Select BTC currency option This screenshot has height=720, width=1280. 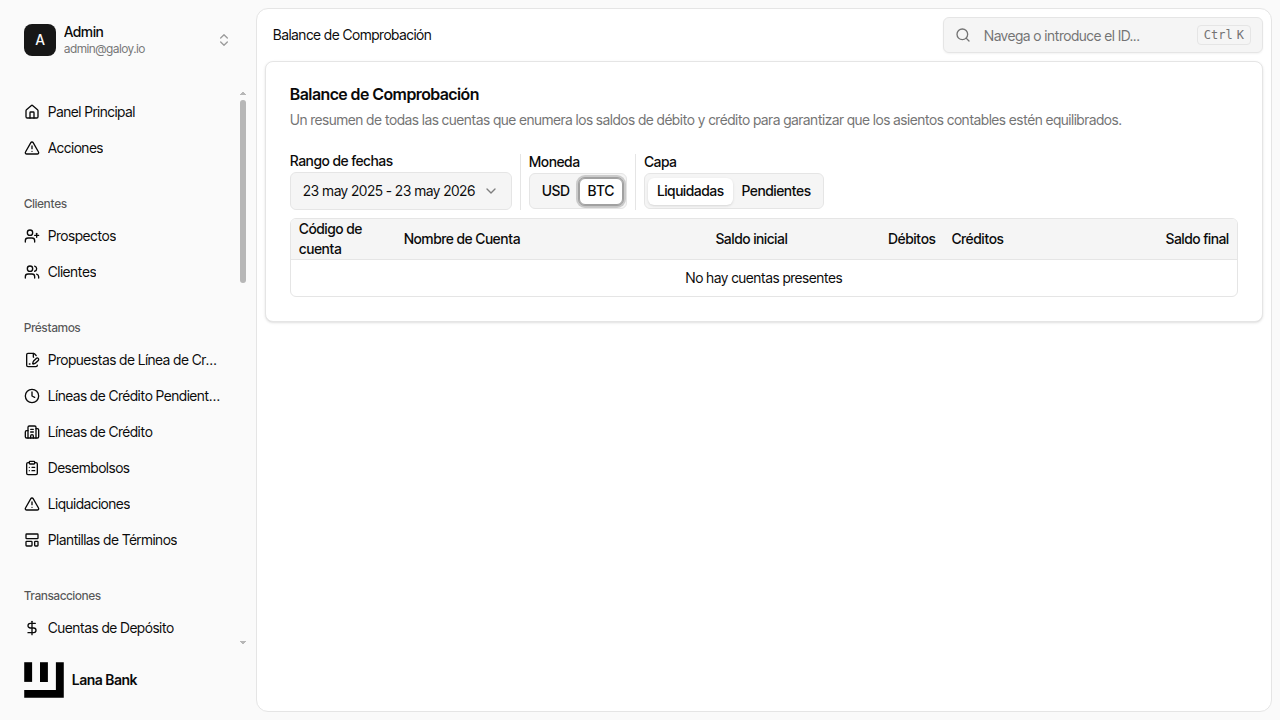point(601,191)
